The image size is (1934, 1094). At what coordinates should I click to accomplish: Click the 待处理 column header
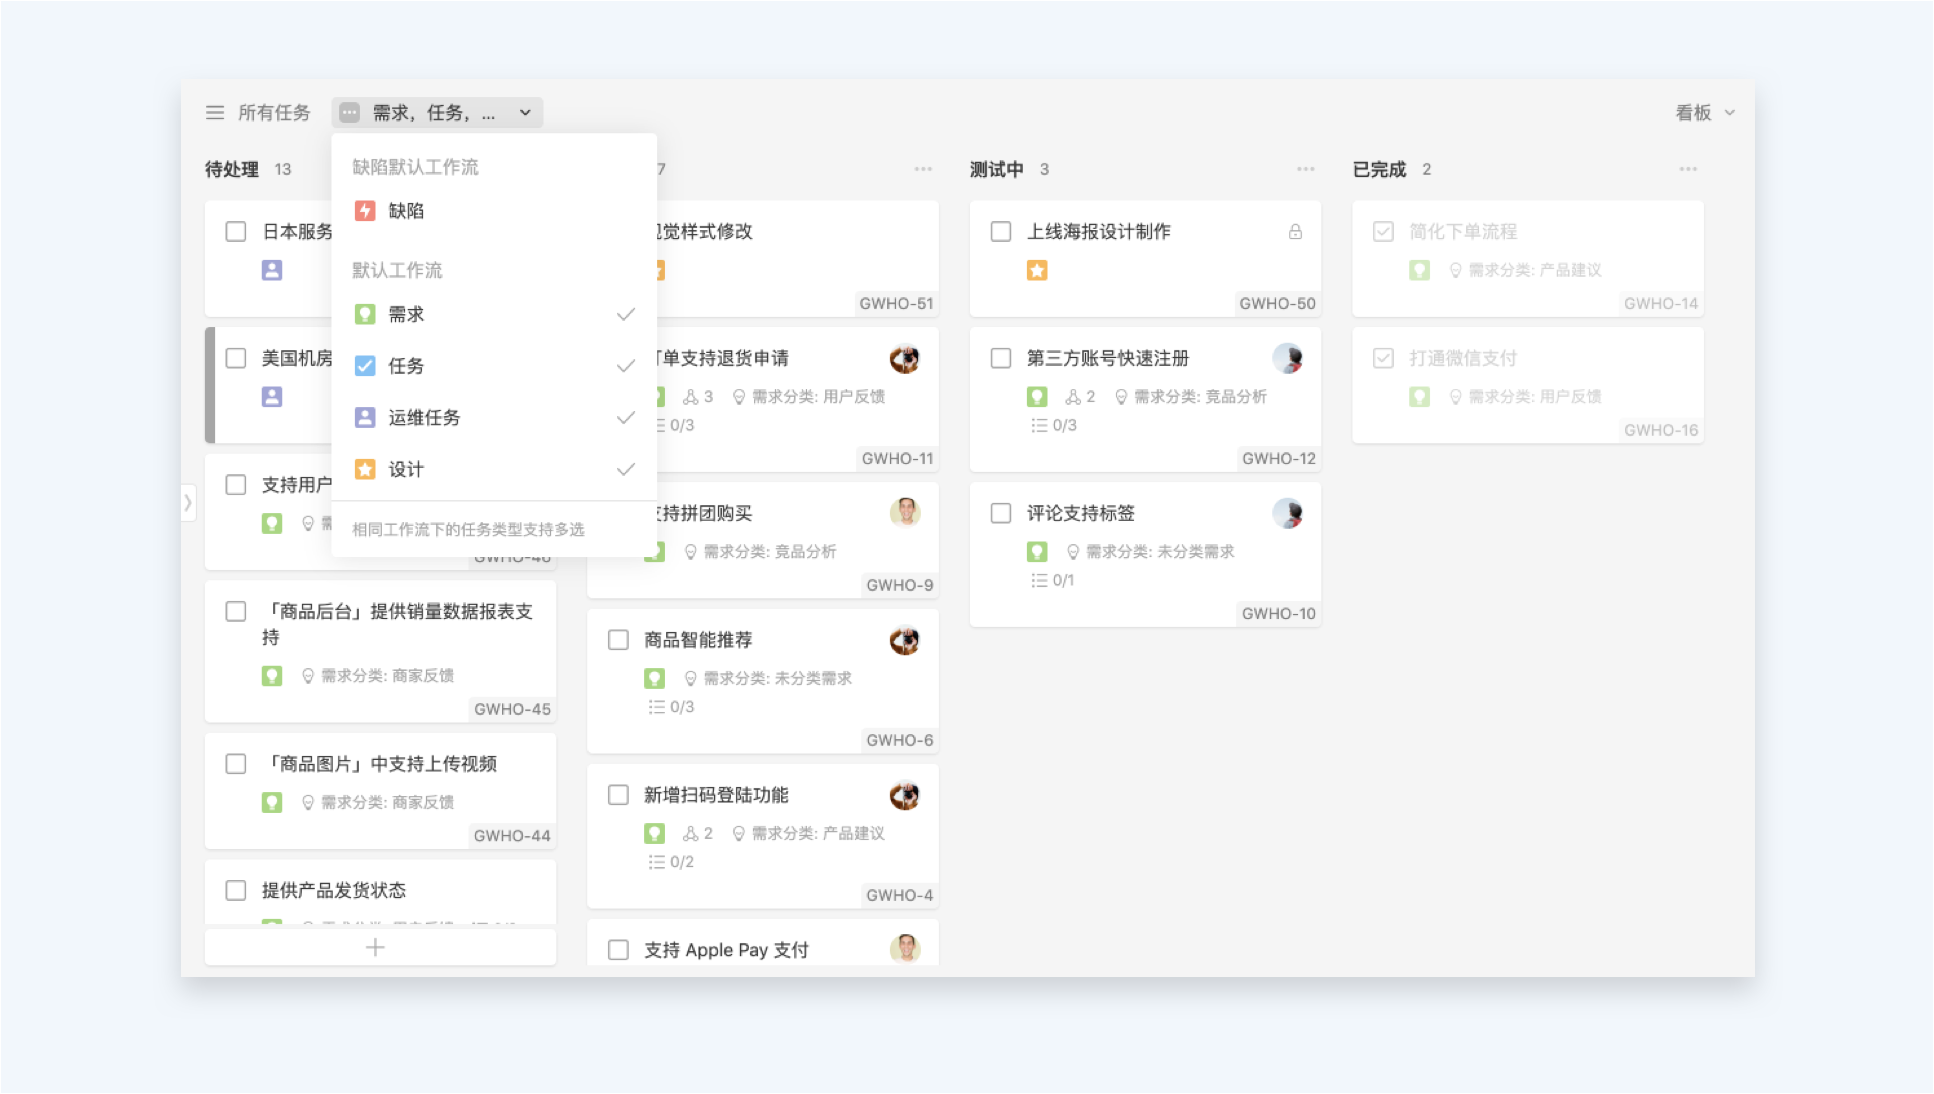click(232, 169)
